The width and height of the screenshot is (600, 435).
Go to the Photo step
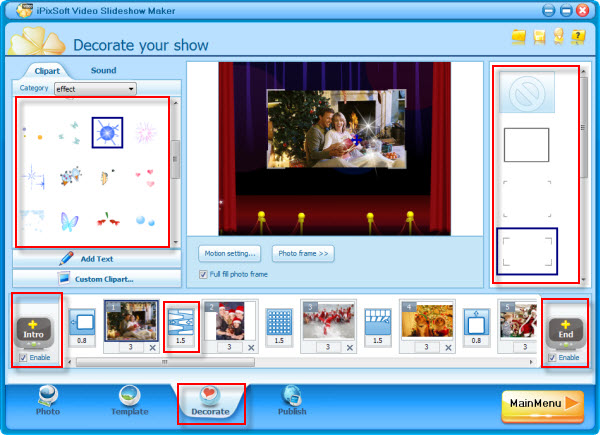(x=48, y=401)
